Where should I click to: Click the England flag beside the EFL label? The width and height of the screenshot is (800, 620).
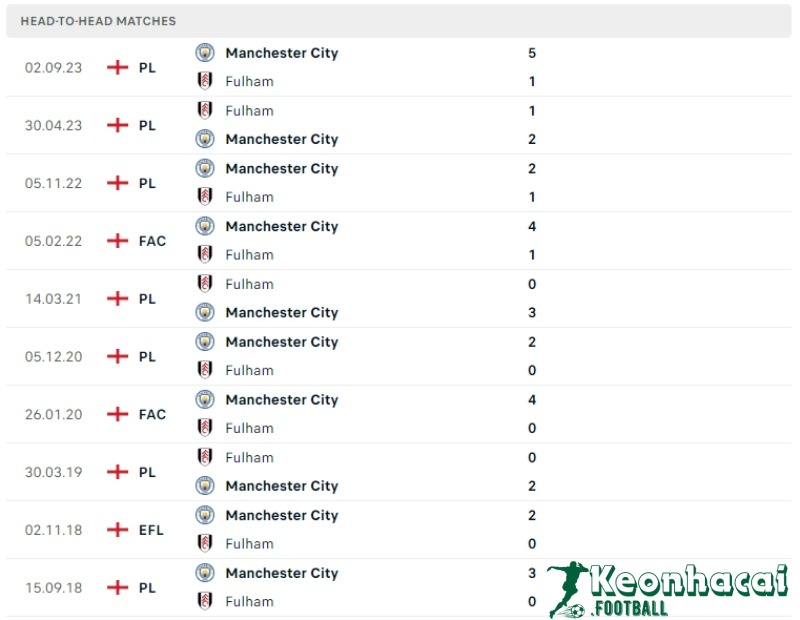click(117, 530)
